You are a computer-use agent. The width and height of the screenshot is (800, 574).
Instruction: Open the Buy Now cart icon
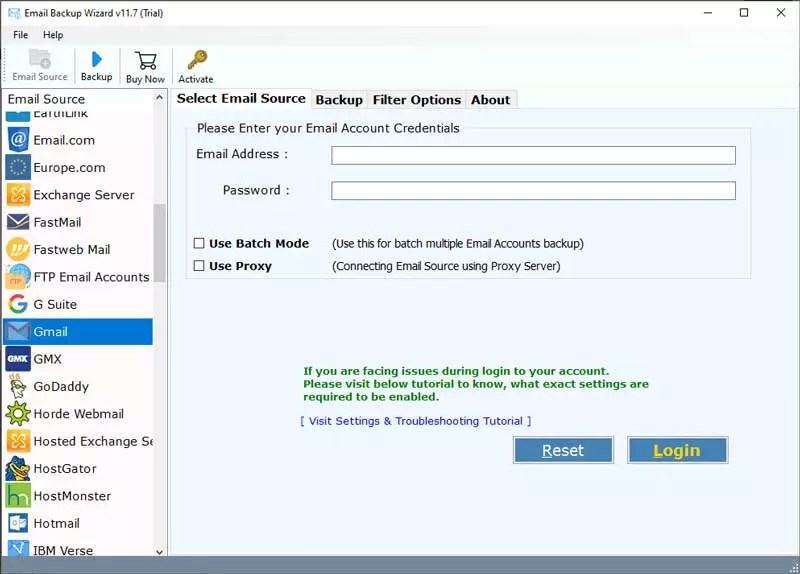[146, 60]
